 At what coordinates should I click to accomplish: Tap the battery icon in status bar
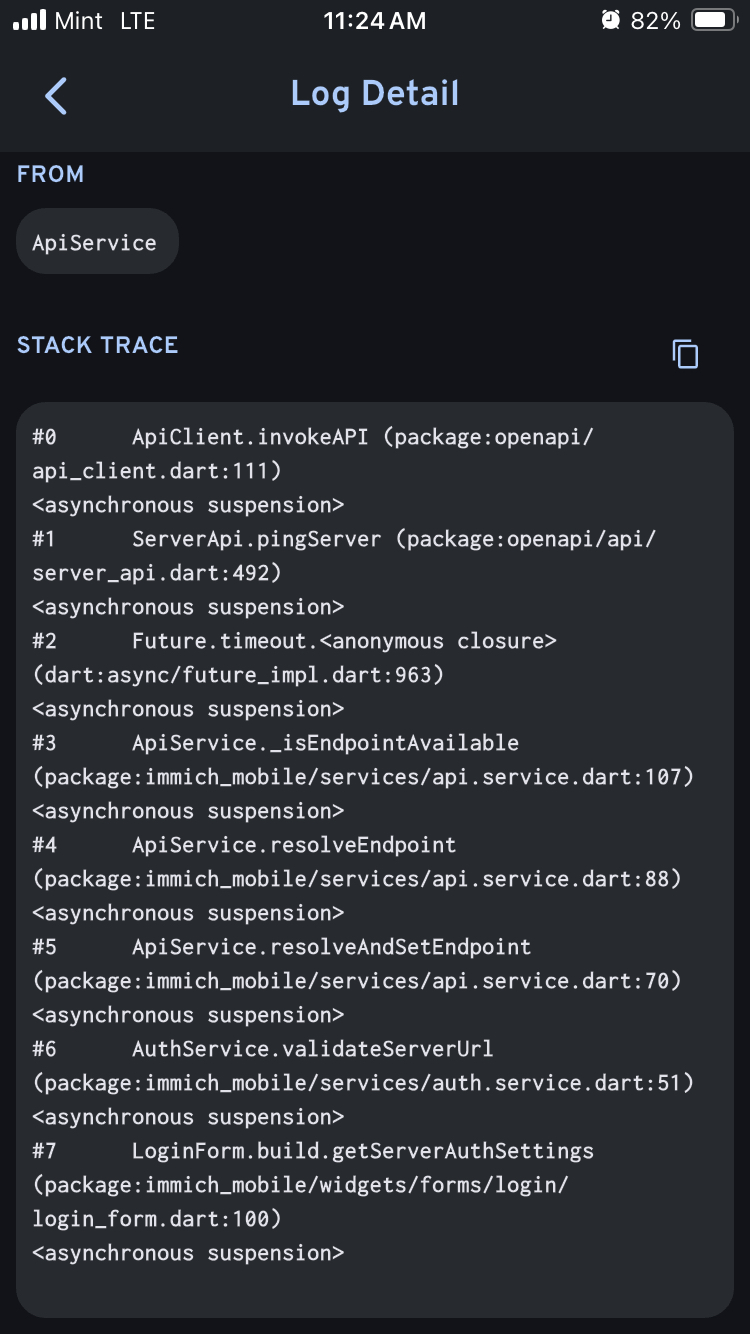714,21
